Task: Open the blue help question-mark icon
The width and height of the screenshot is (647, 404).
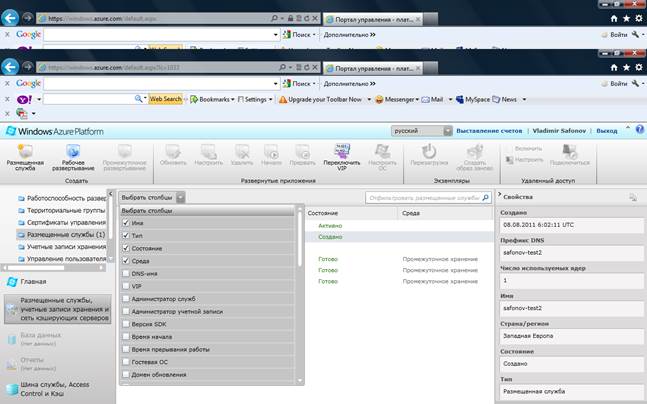Action: pyautogui.click(x=640, y=129)
